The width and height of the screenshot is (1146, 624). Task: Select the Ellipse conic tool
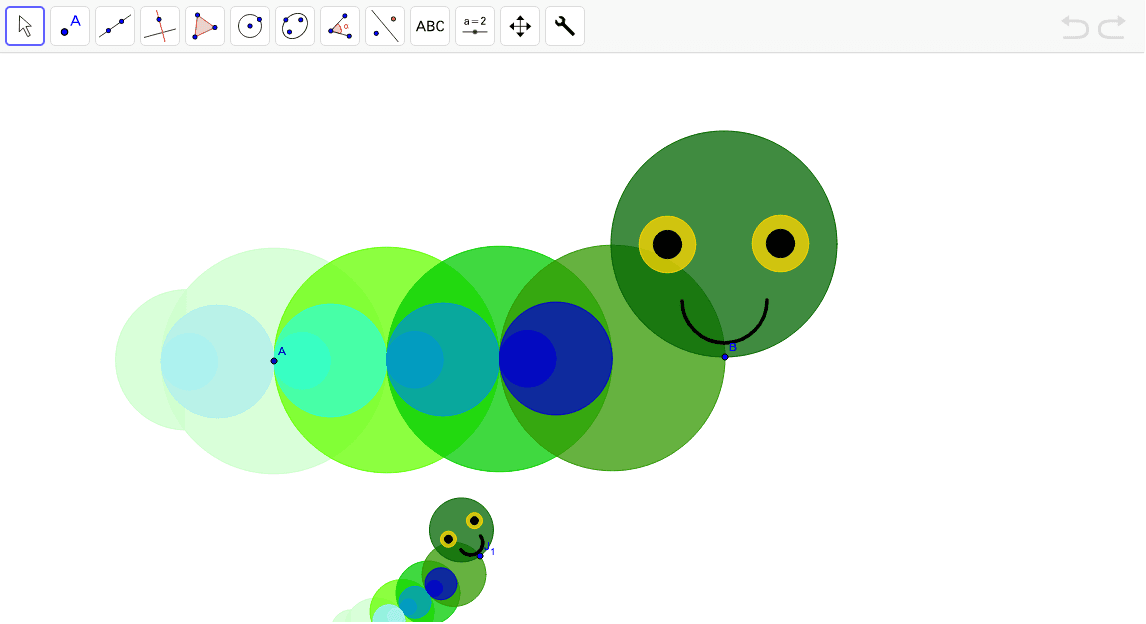[x=295, y=26]
